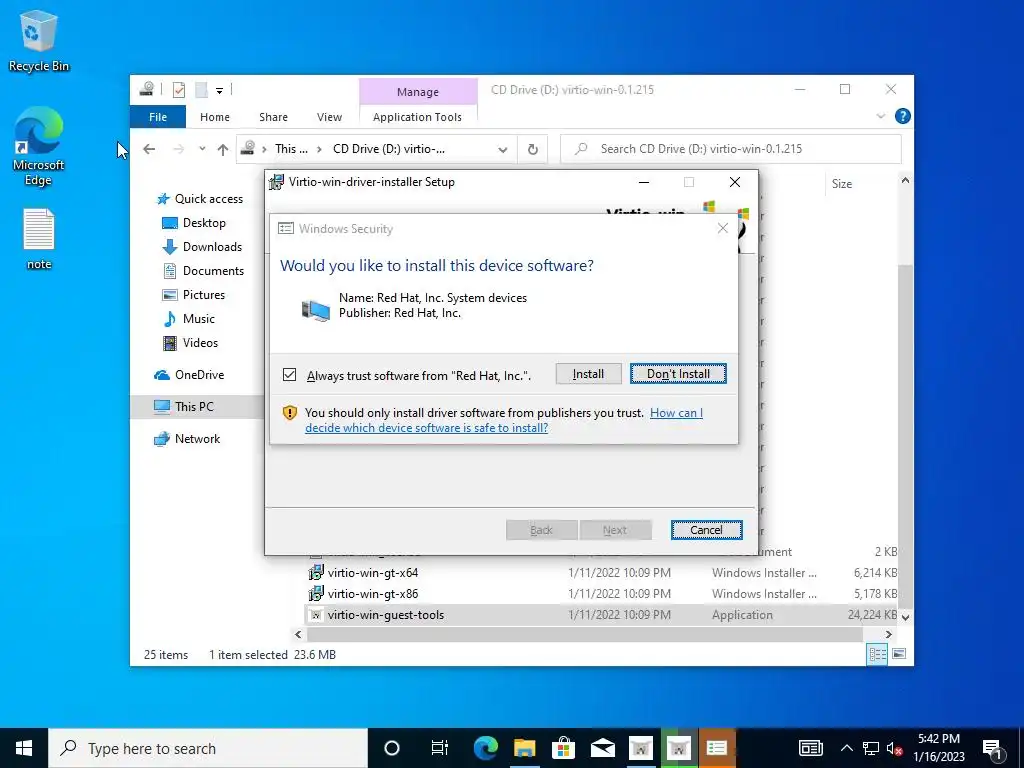Viewport: 1024px width, 768px height.
Task: Open File Explorer from taskbar
Action: click(524, 748)
